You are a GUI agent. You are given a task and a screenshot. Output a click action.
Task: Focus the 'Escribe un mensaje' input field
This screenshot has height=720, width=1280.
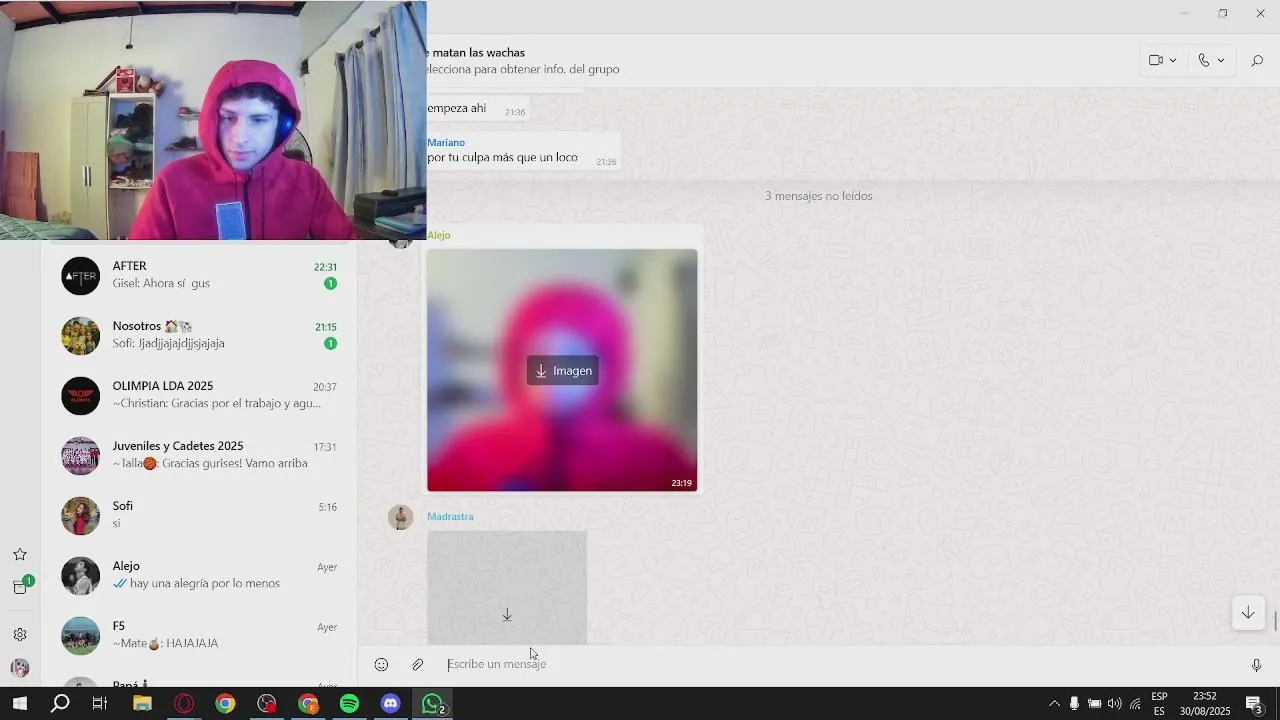point(840,664)
